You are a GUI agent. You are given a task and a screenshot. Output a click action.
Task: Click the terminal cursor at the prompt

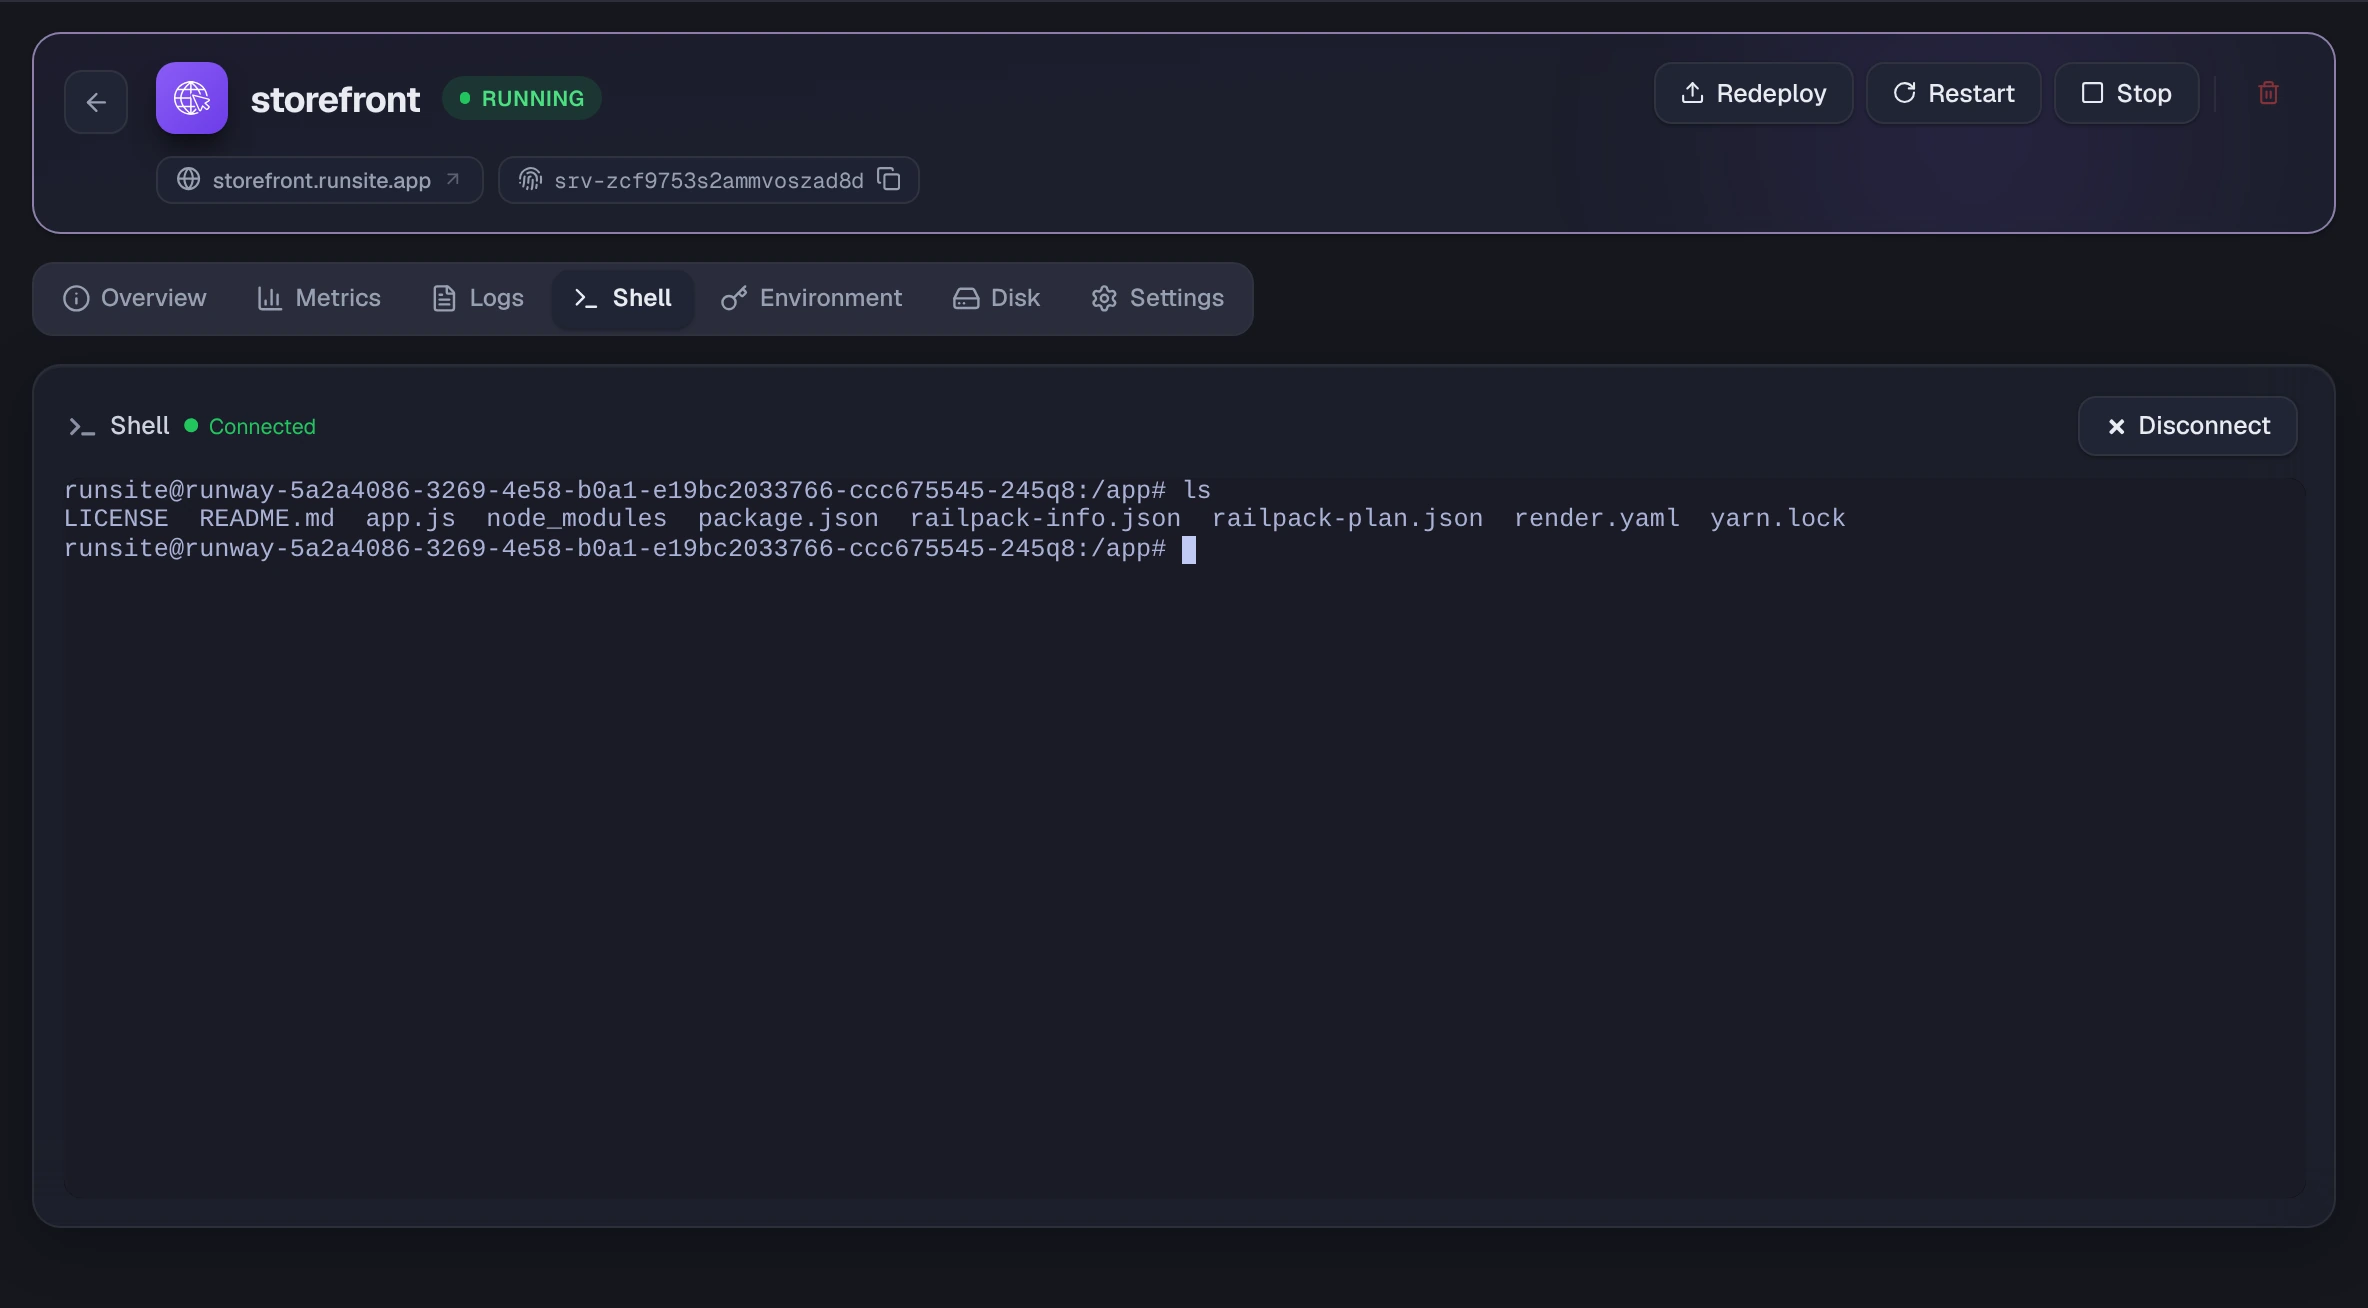tap(1189, 550)
